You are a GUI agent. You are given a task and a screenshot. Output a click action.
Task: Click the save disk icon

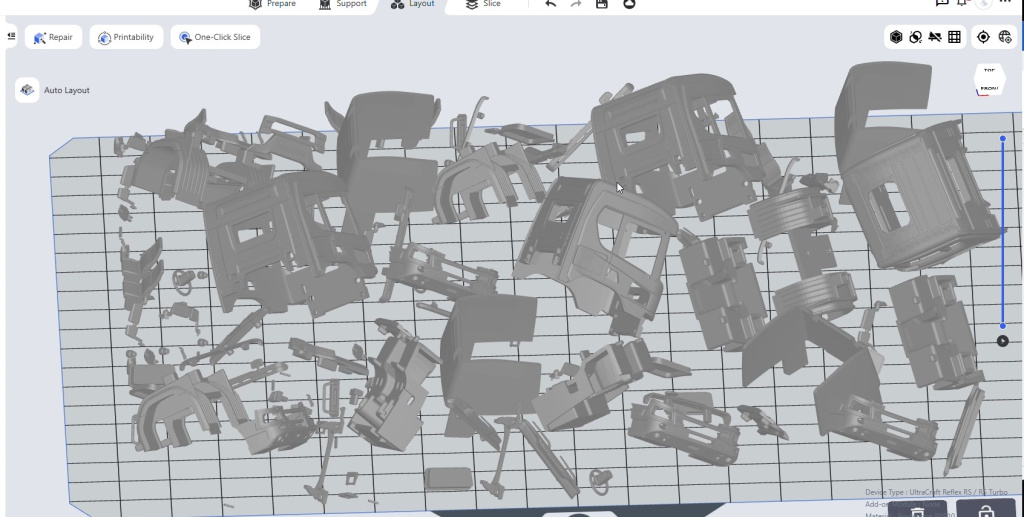602,4
